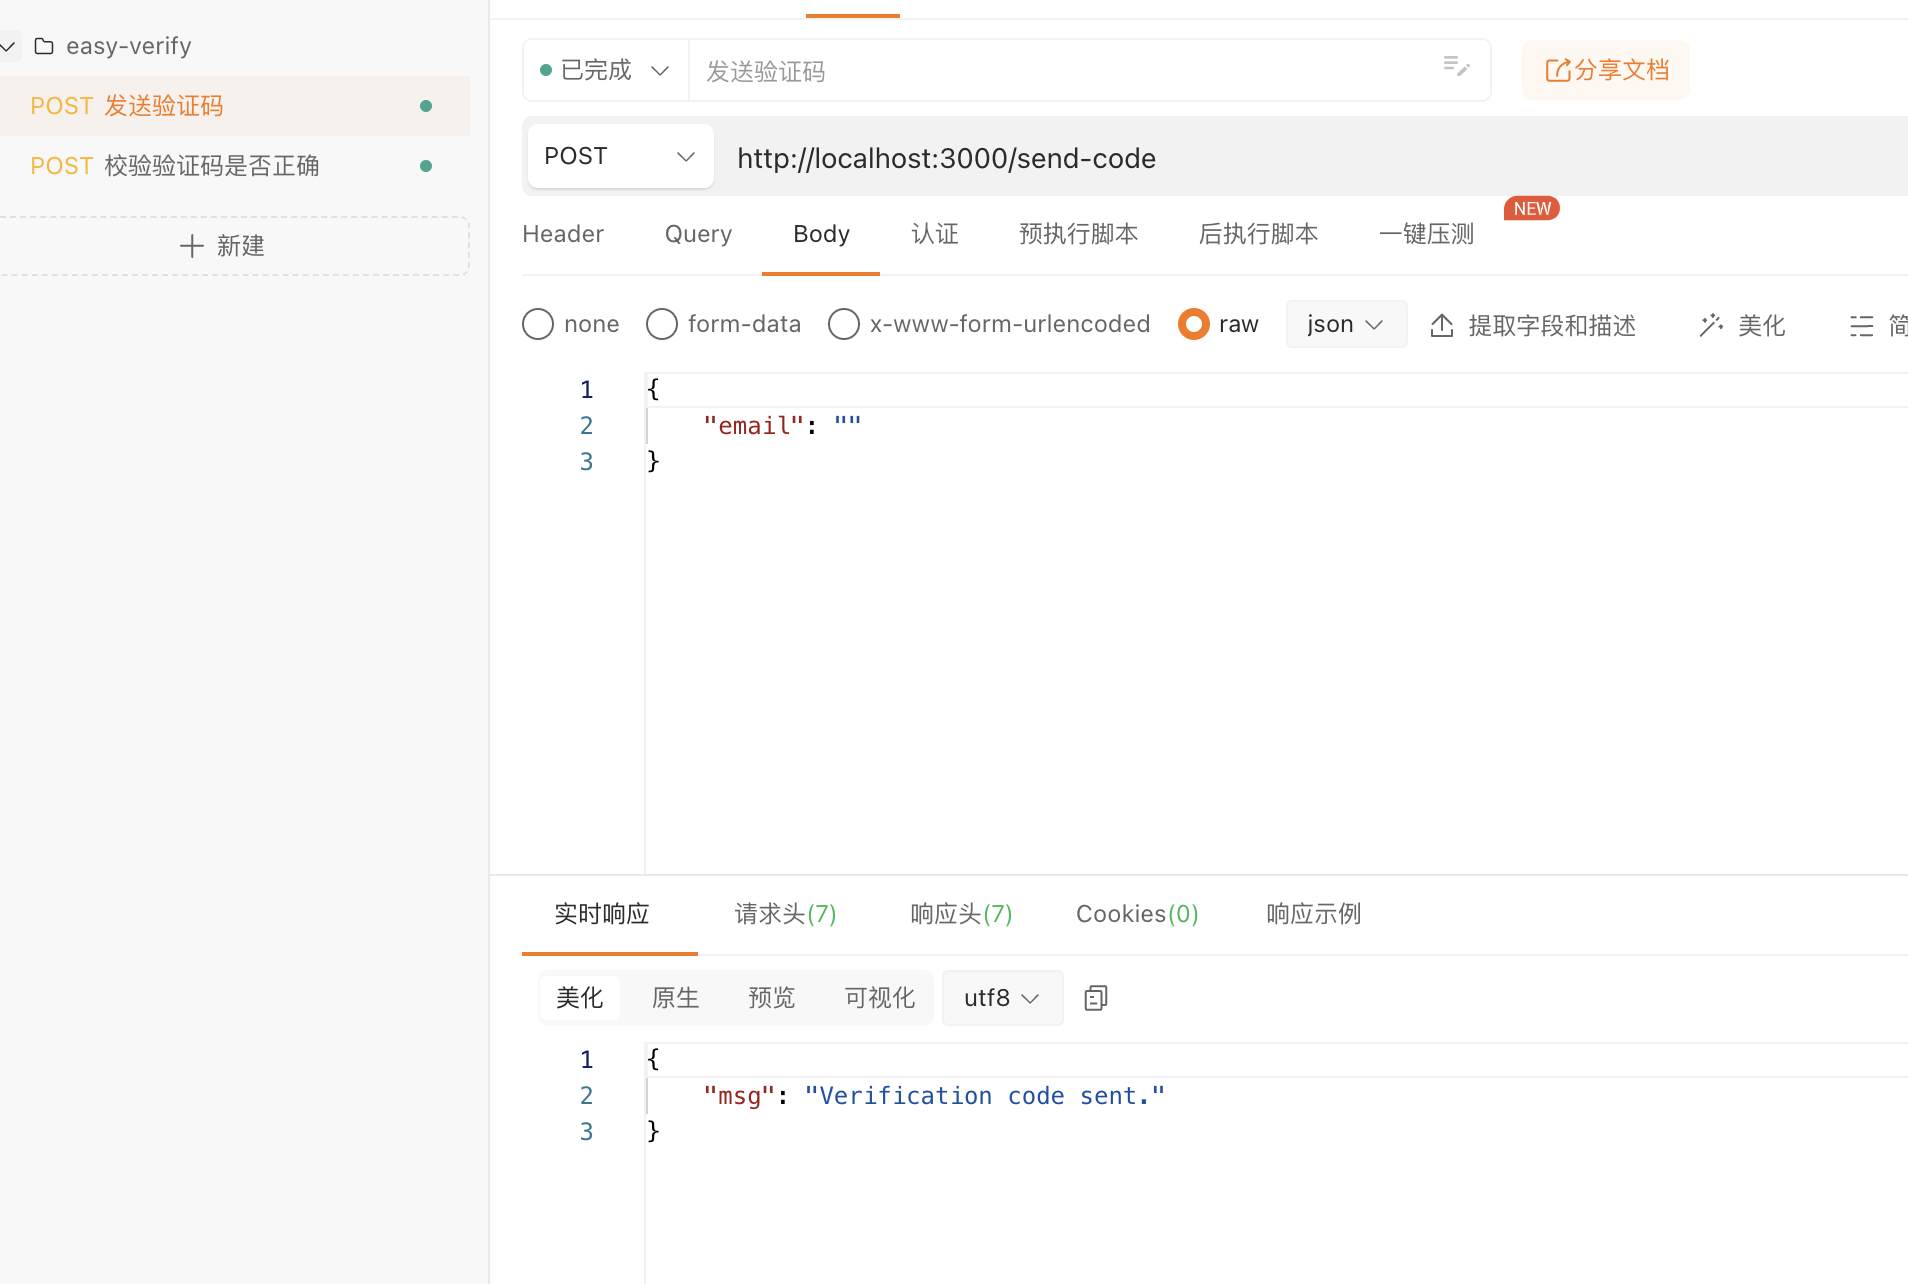The height and width of the screenshot is (1284, 1908).
Task: Click the list icon right of 美化
Action: click(x=1861, y=325)
